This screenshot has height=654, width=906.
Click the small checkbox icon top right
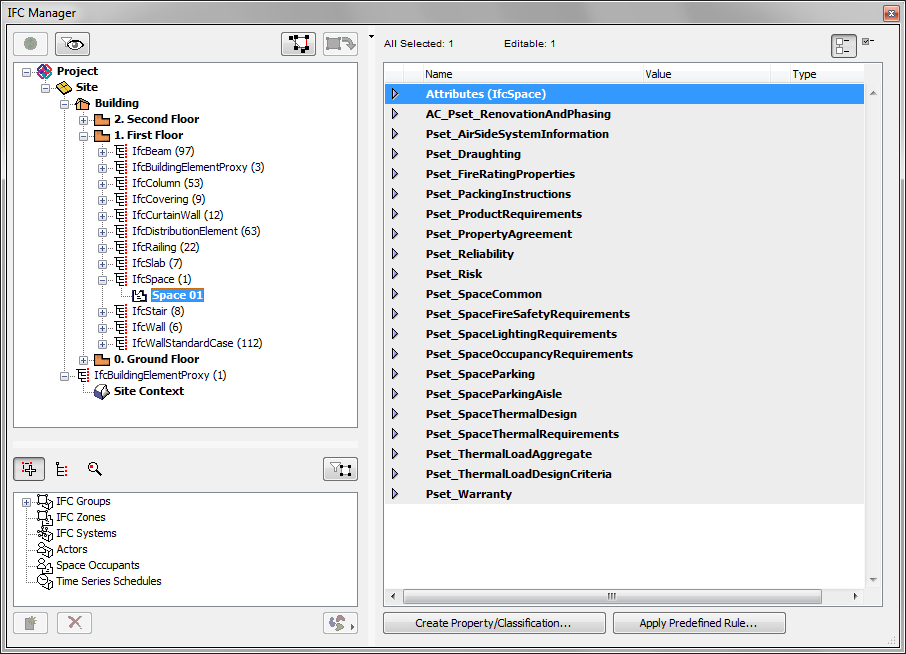click(867, 42)
